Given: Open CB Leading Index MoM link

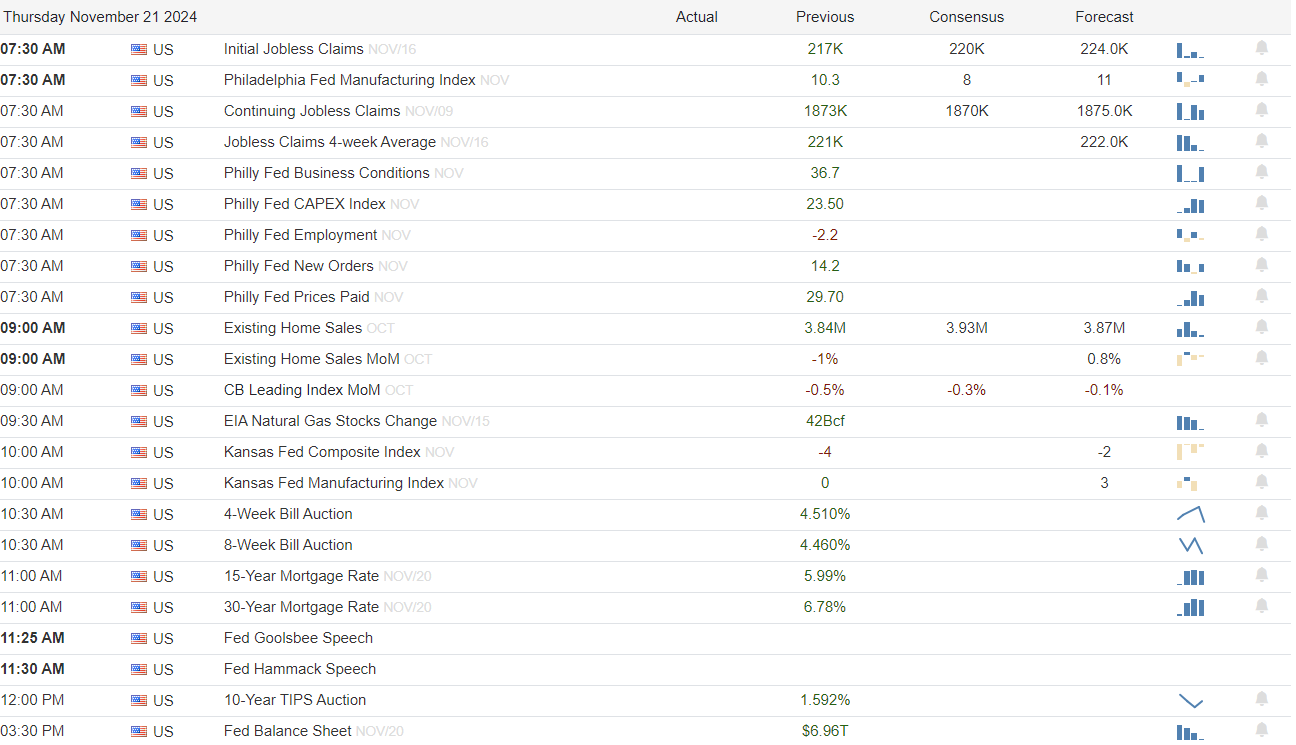Looking at the screenshot, I should 302,390.
